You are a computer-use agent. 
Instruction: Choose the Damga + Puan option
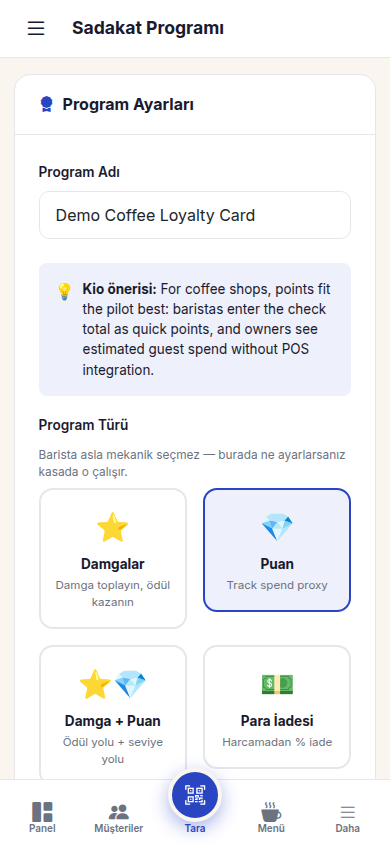113,715
